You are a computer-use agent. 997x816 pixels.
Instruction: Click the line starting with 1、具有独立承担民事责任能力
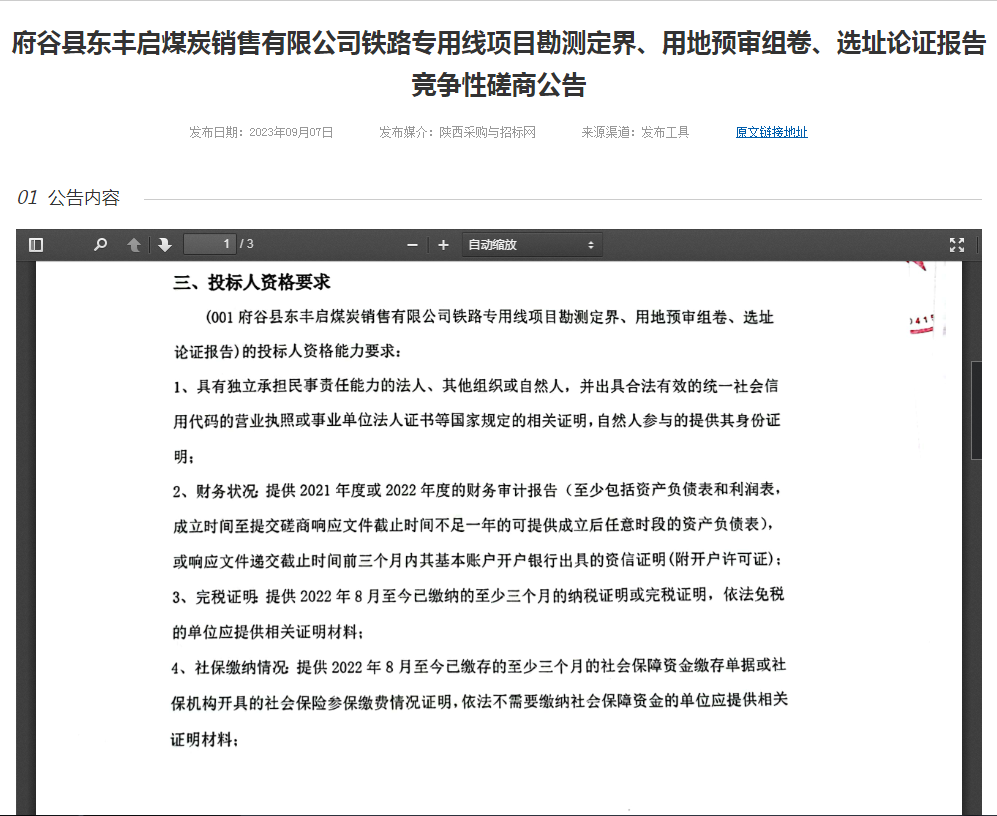(x=476, y=386)
